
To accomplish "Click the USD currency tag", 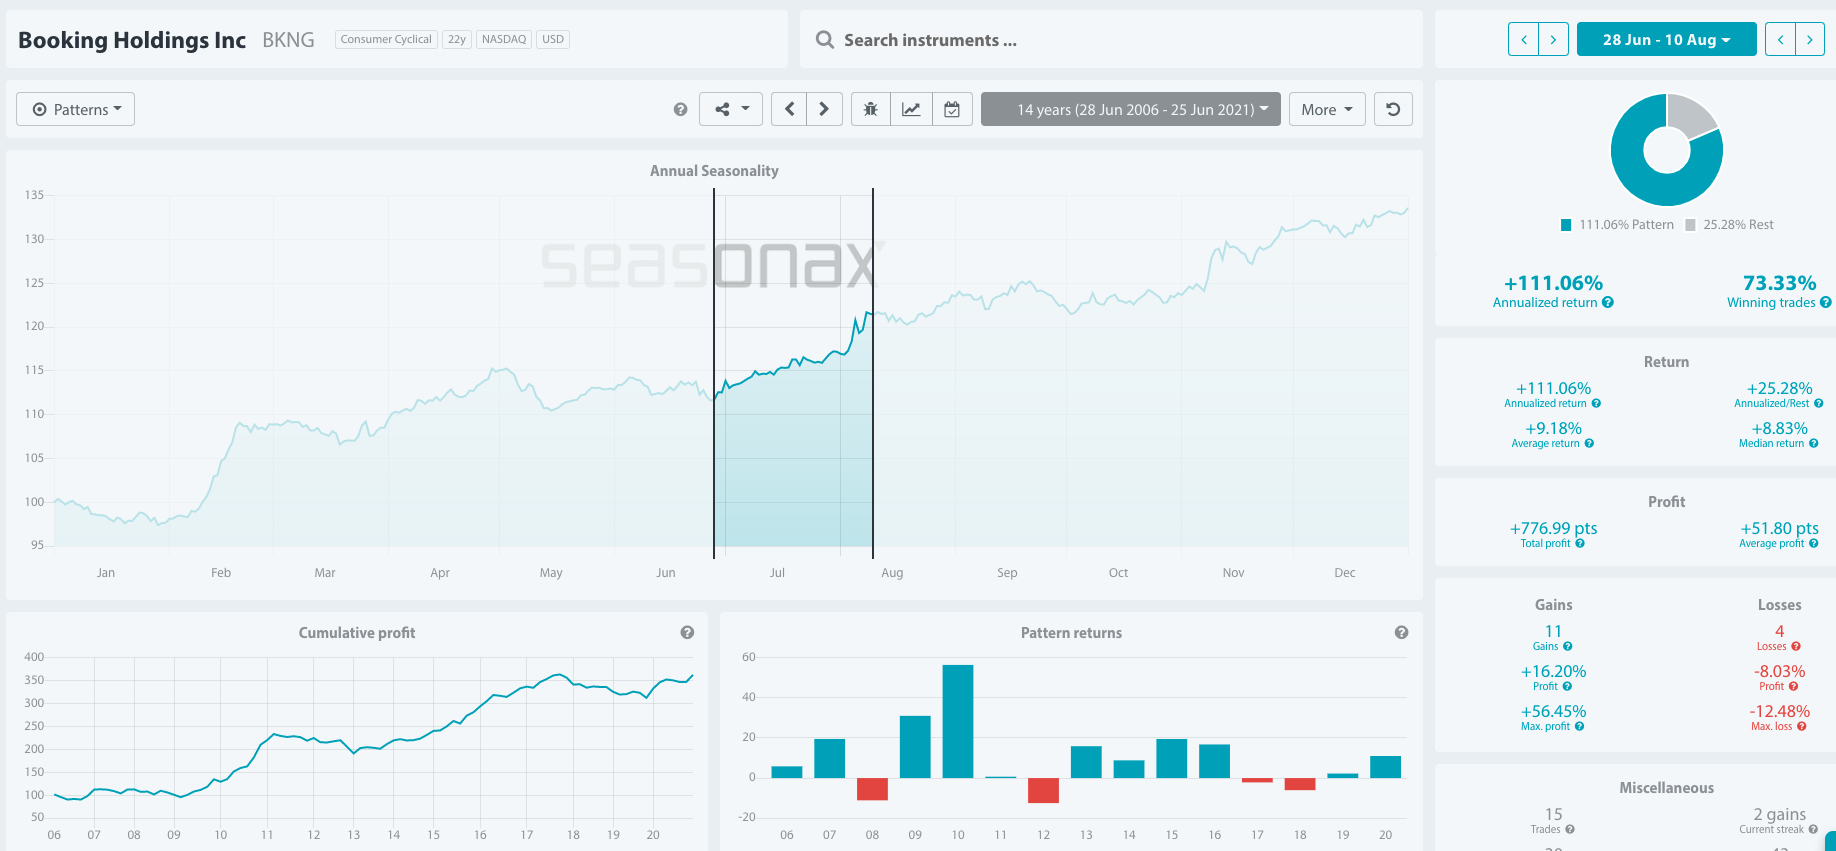I will 553,39.
